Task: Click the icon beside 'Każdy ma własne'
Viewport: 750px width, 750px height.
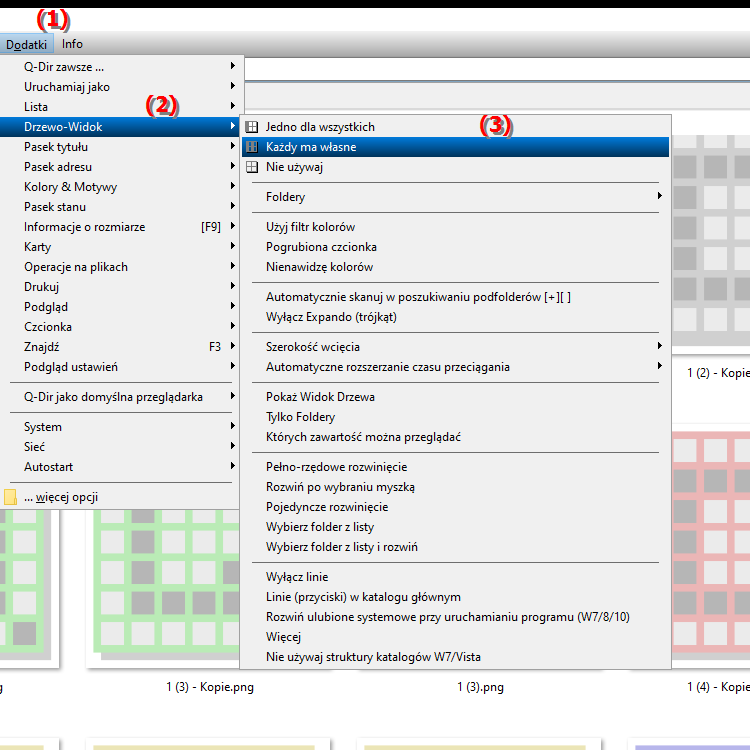Action: coord(252,147)
